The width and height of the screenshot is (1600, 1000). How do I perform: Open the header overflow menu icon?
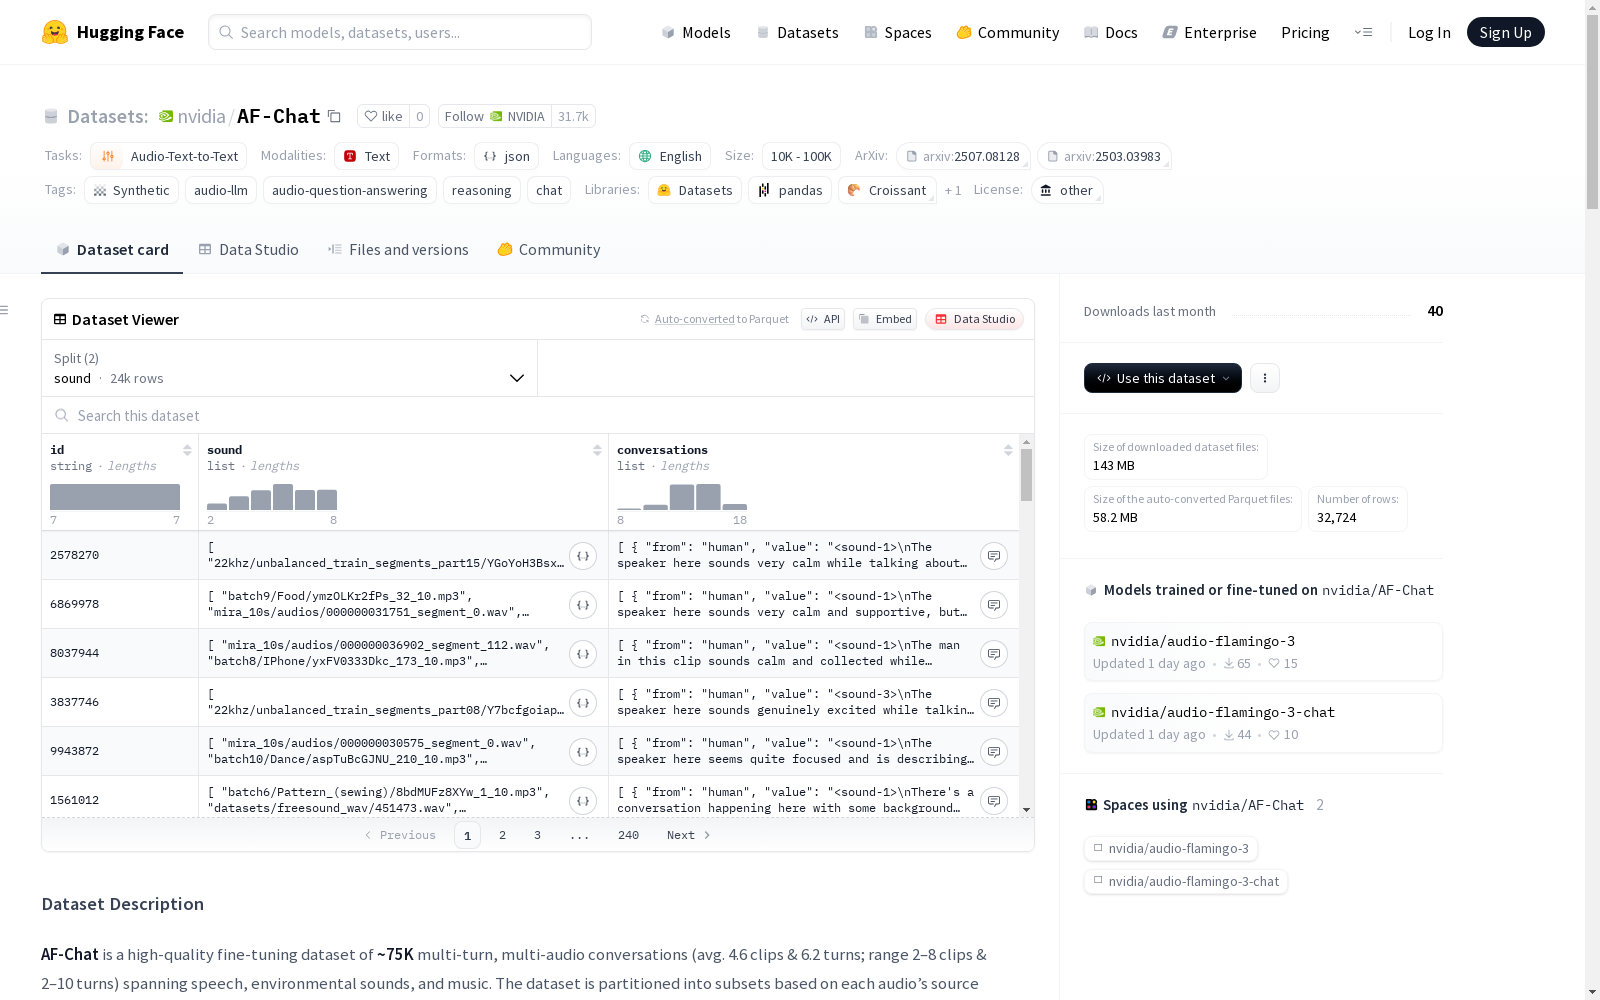[1363, 32]
